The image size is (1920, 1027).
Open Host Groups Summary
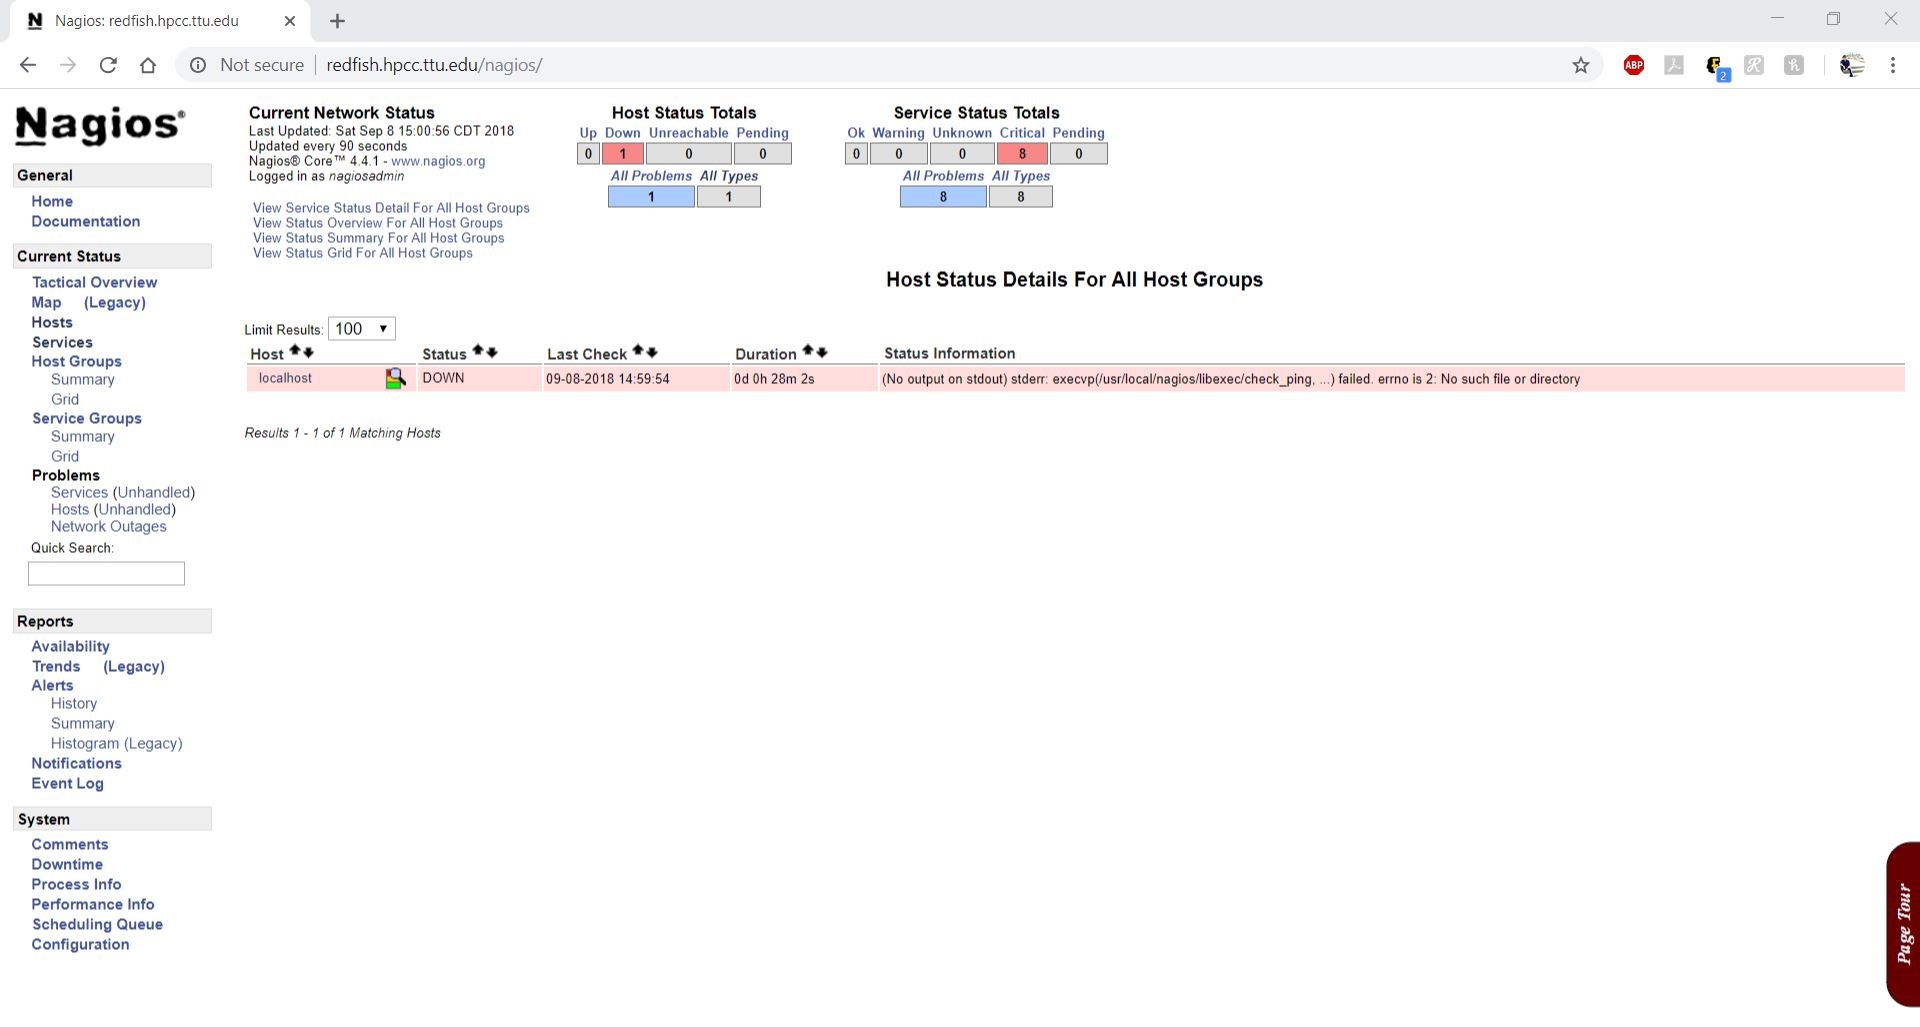(x=83, y=380)
